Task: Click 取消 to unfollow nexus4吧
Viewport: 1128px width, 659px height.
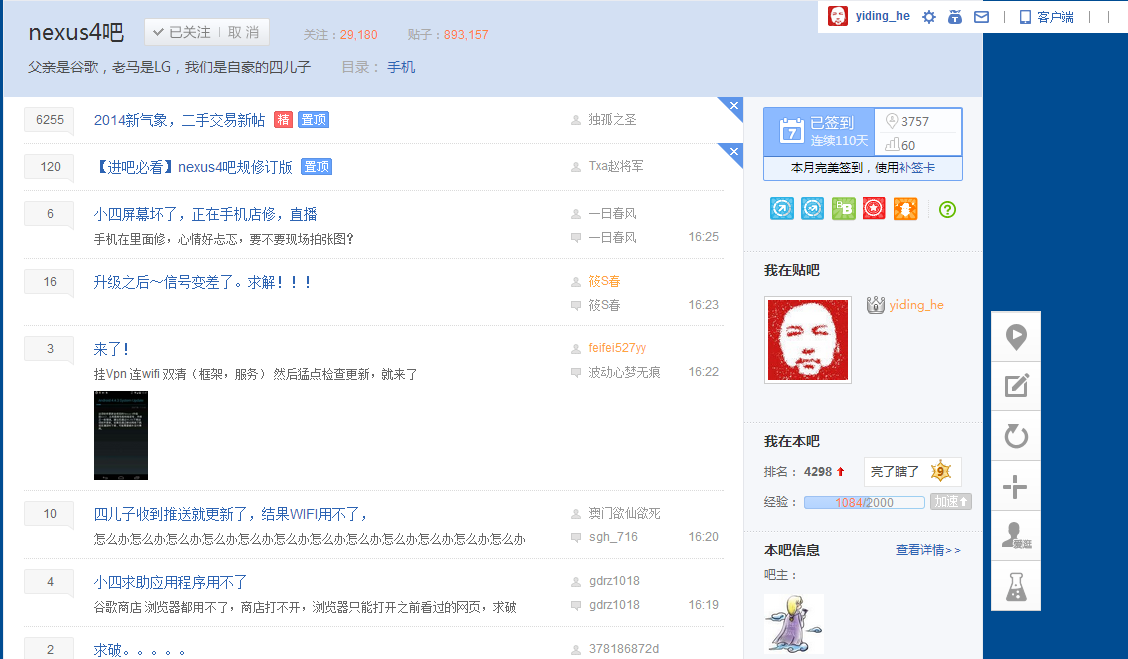Action: coord(243,32)
